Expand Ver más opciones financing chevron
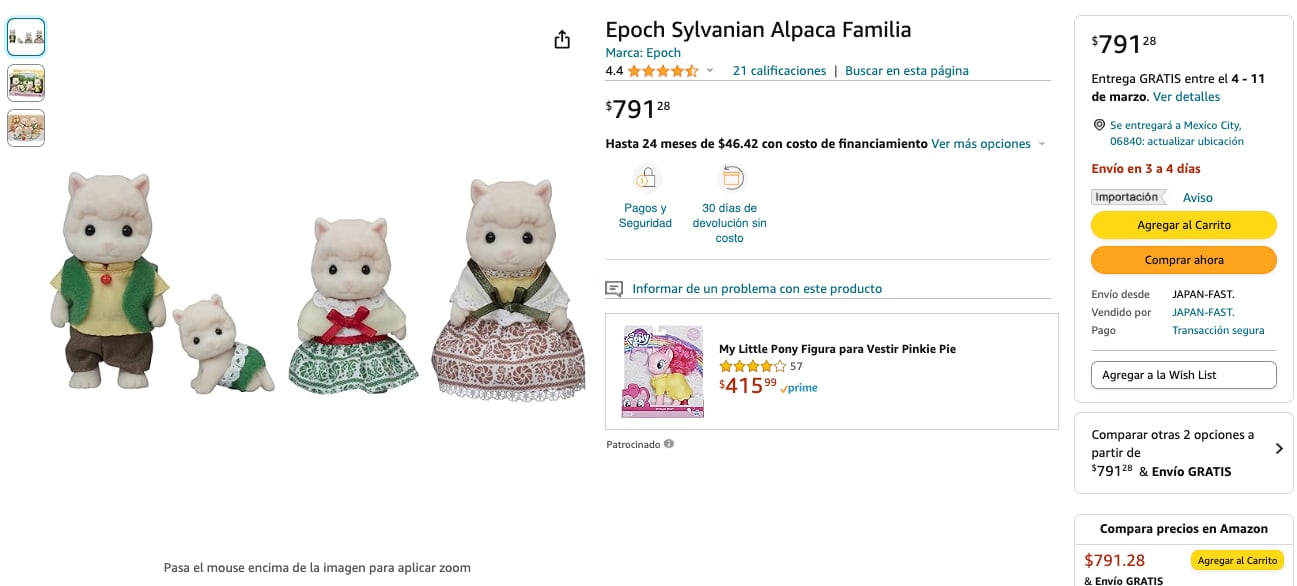 (1041, 144)
